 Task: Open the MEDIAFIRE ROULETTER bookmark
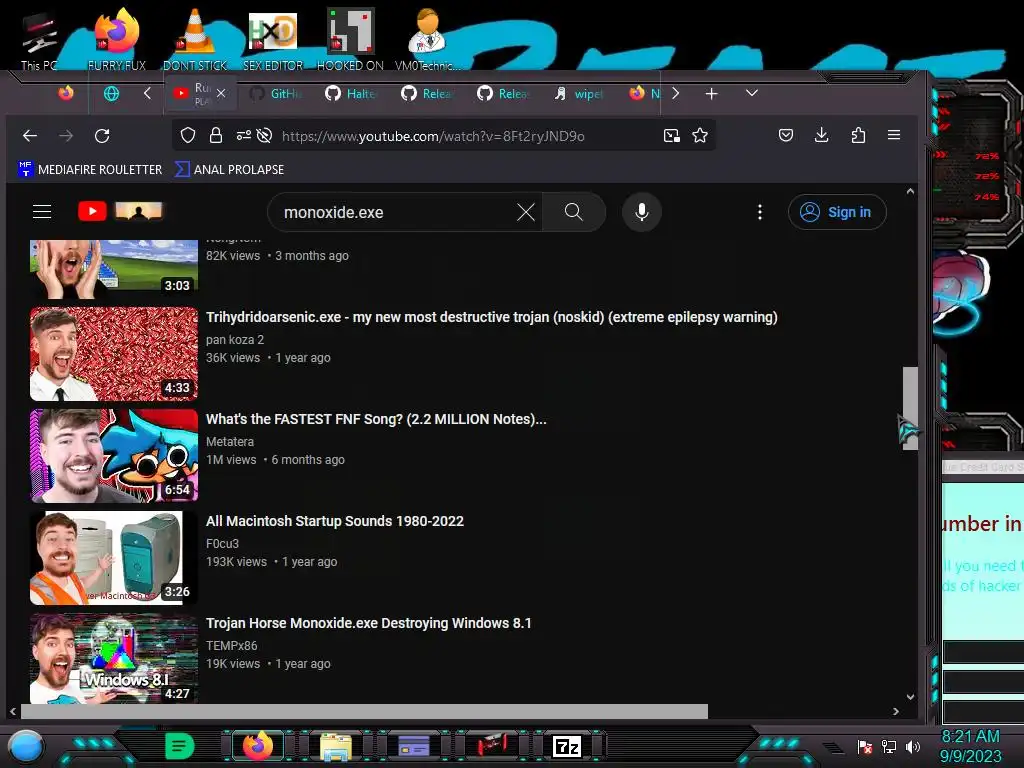[90, 169]
